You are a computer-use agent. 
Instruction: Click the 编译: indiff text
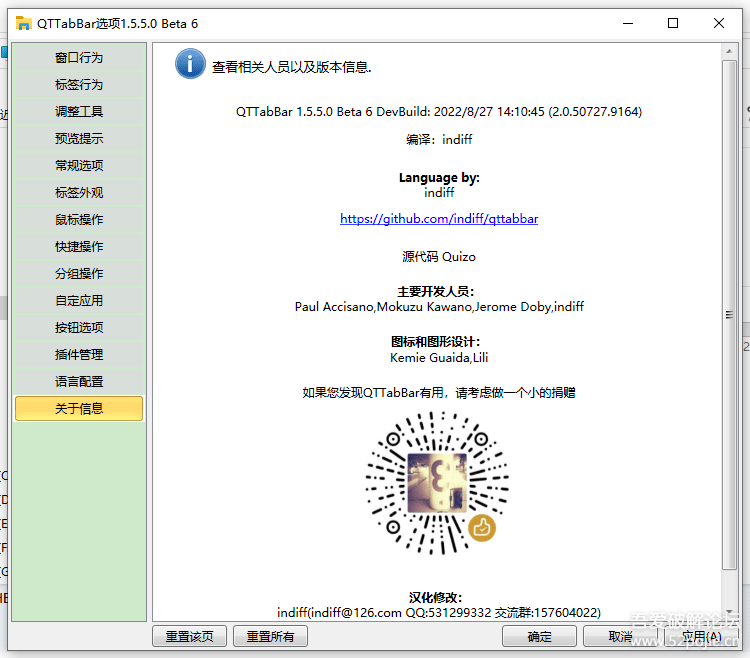pos(439,140)
